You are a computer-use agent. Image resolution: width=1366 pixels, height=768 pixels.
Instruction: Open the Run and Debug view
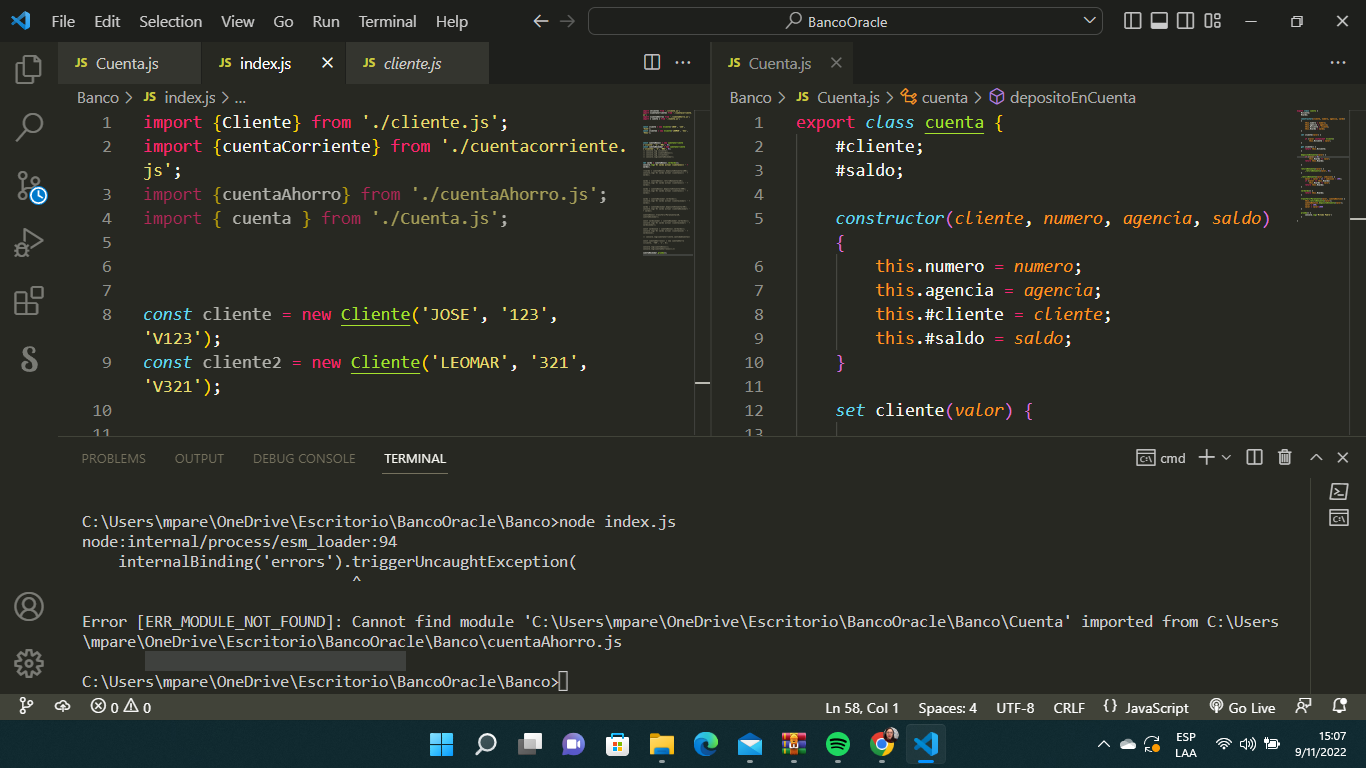click(29, 243)
